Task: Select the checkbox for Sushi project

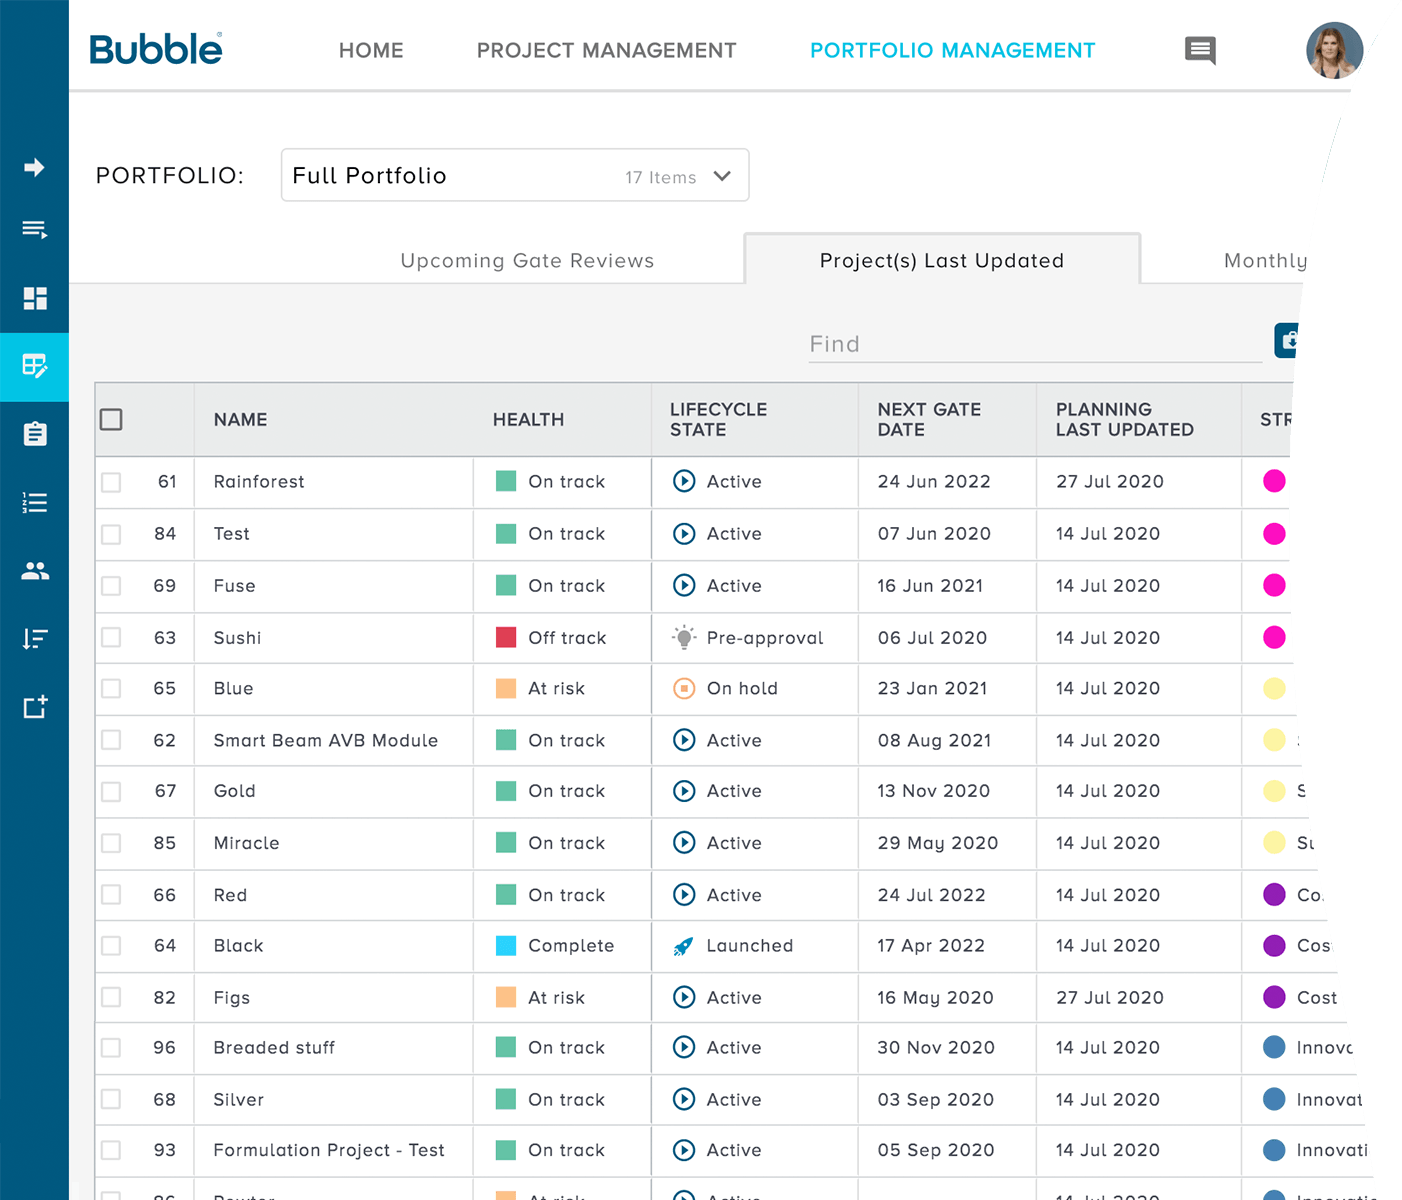Action: 111,638
